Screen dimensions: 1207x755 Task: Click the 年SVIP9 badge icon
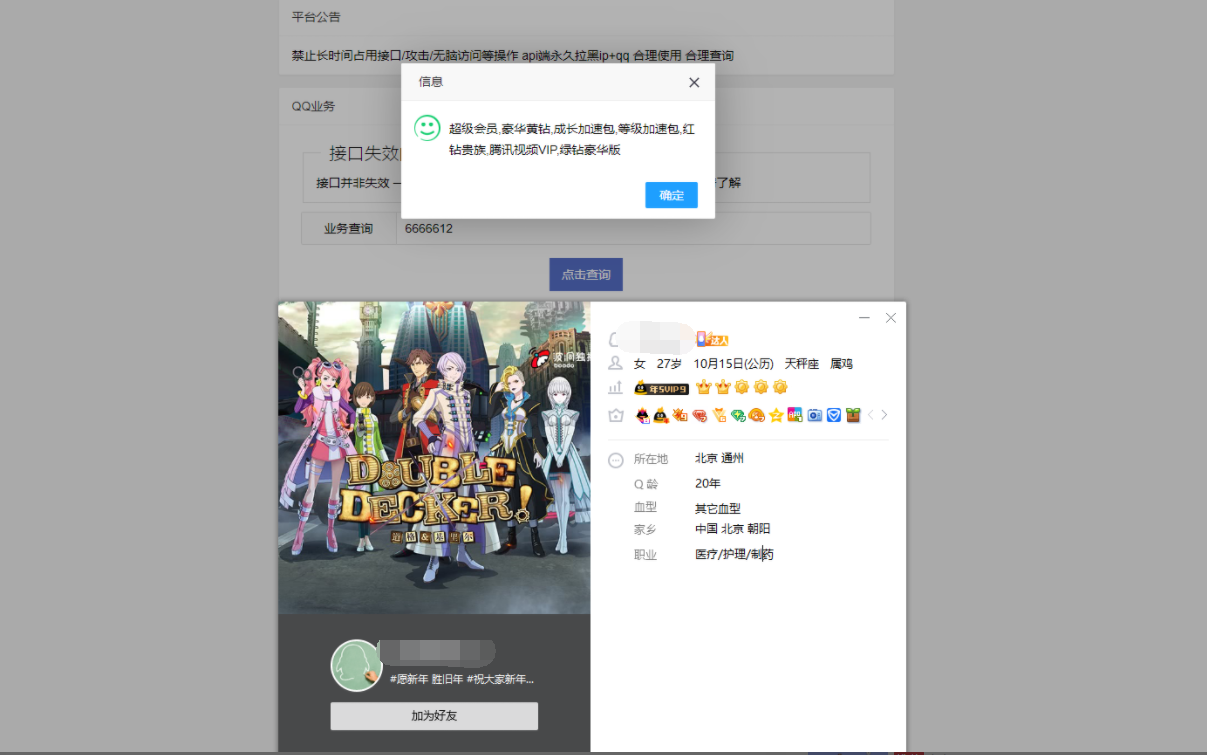664,387
